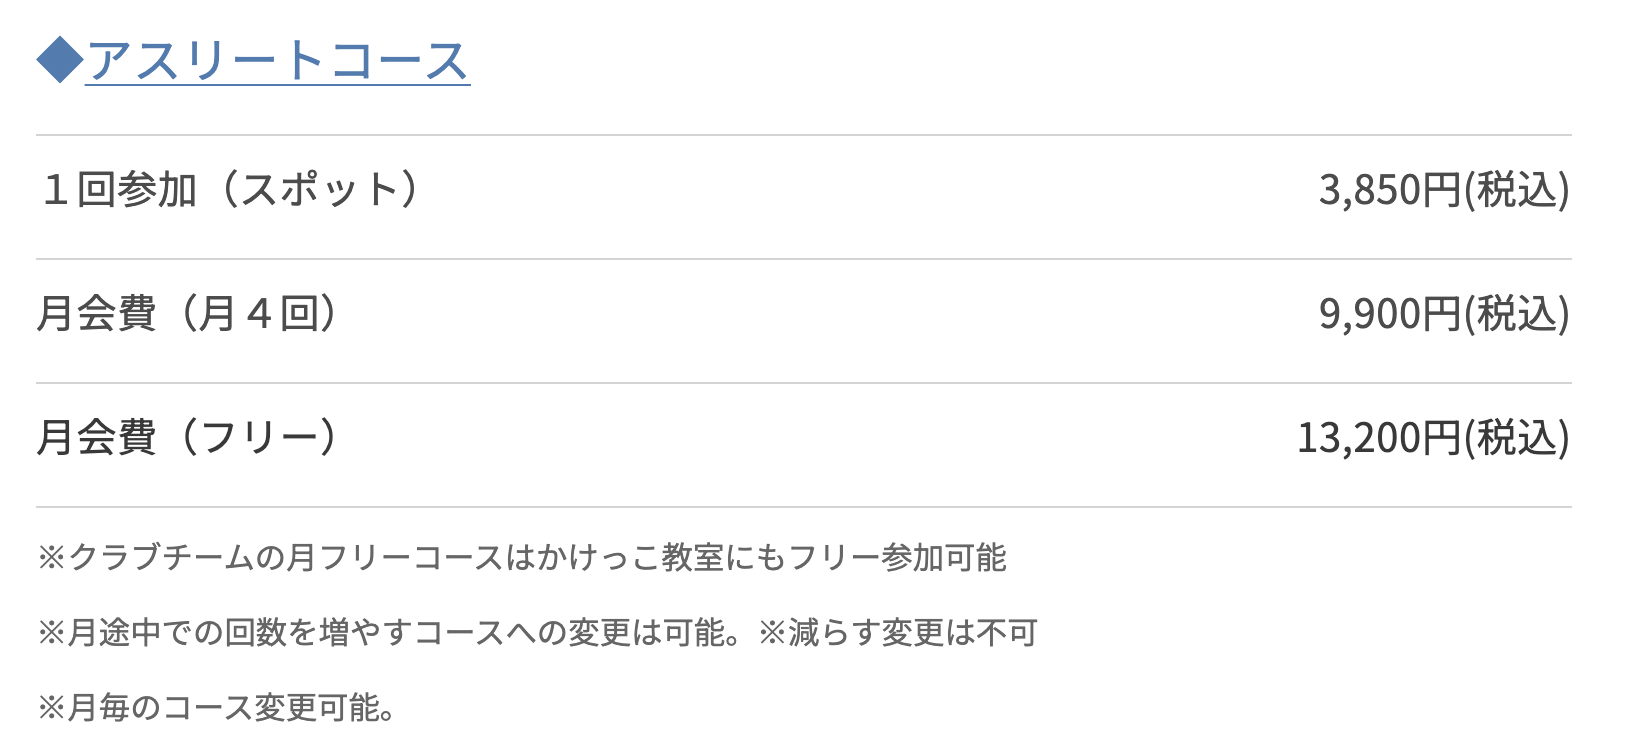Click (税込) next to the 9,900円 price
Image resolution: width=1628 pixels, height=752 pixels.
click(x=1517, y=314)
